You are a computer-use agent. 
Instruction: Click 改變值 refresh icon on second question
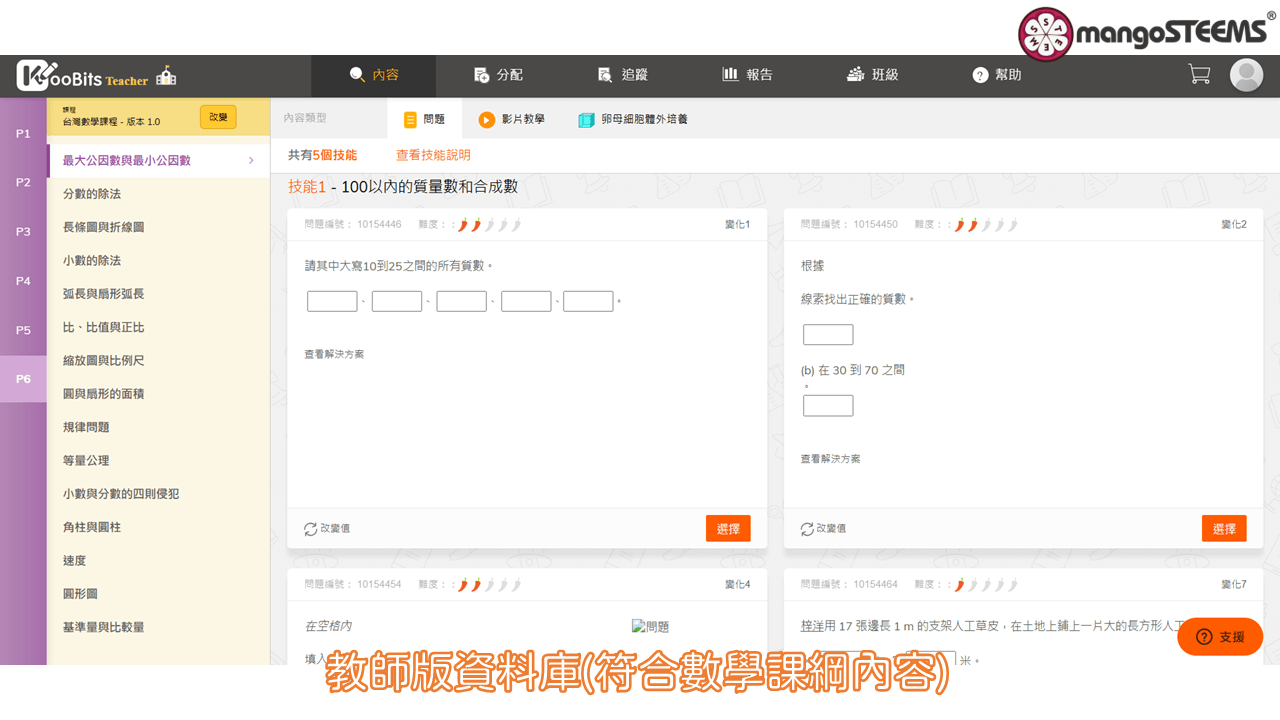807,528
